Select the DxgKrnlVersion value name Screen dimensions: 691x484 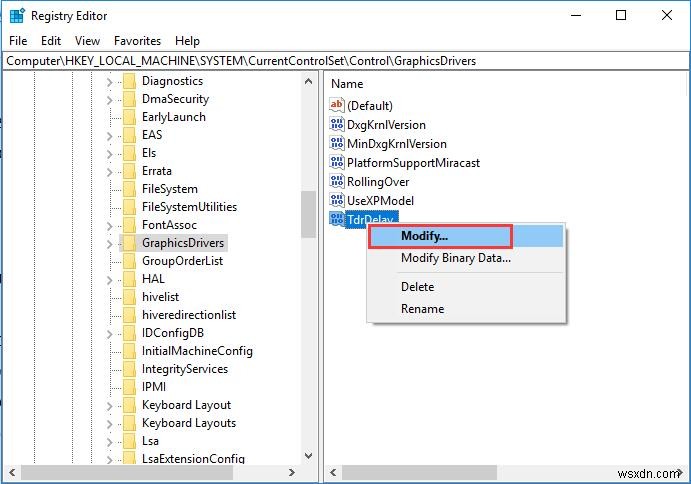[x=386, y=125]
